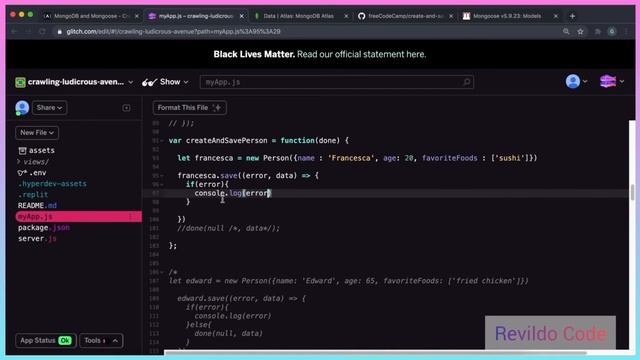Go back in browser history
This screenshot has height=360, width=640.
(x=14, y=31)
